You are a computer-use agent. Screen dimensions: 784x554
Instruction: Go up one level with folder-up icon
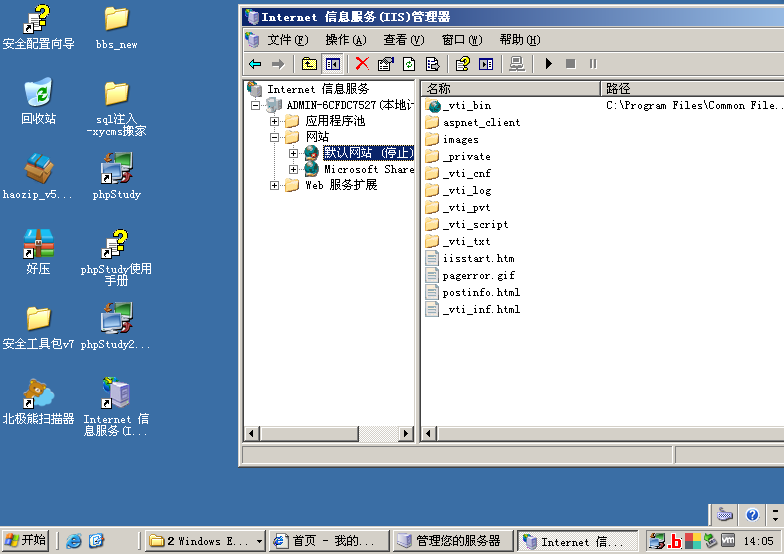310,64
